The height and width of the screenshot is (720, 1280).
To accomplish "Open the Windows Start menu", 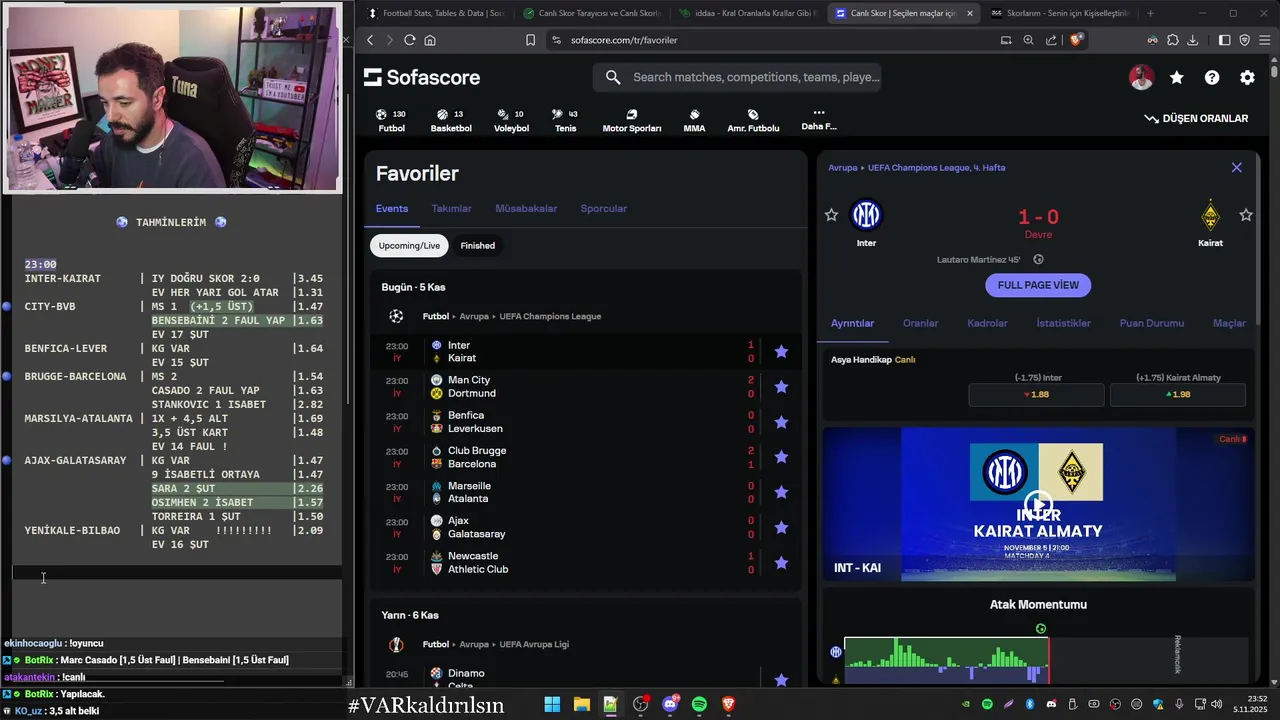I will [552, 705].
